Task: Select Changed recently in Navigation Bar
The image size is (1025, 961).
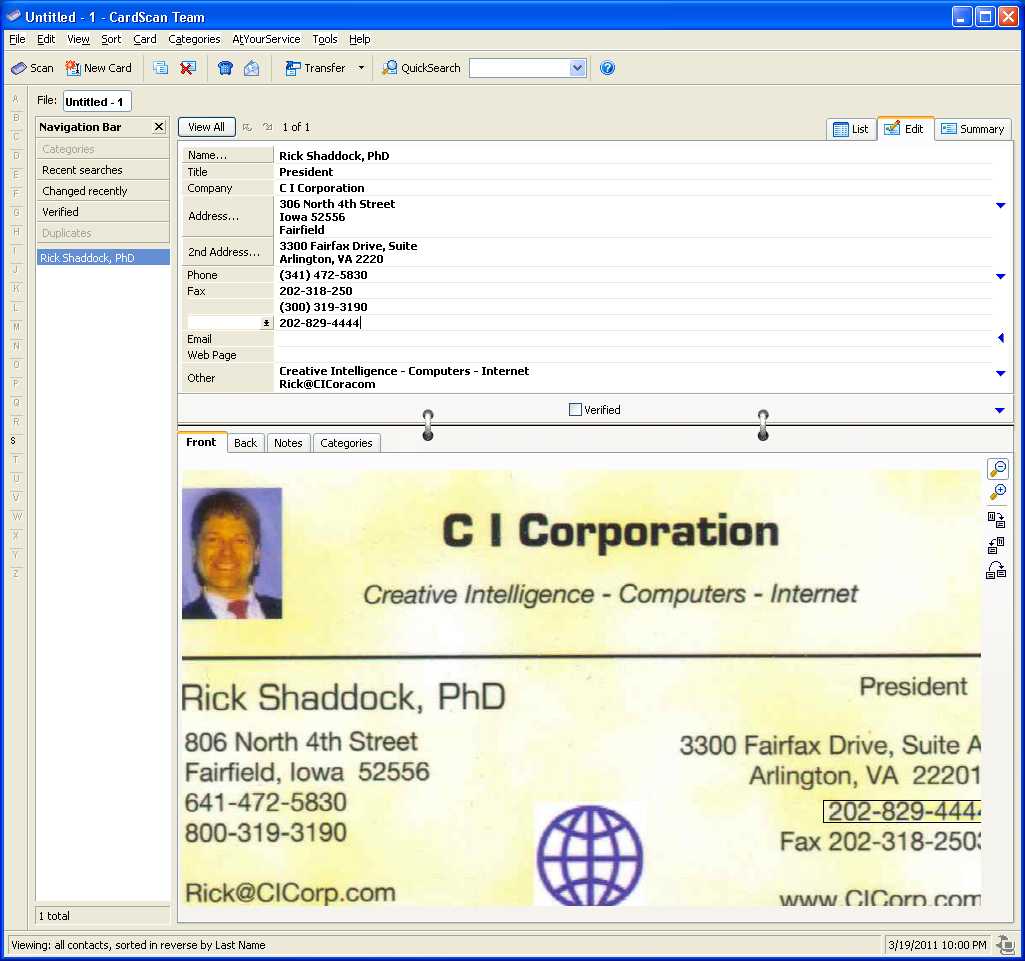Action: pos(103,191)
